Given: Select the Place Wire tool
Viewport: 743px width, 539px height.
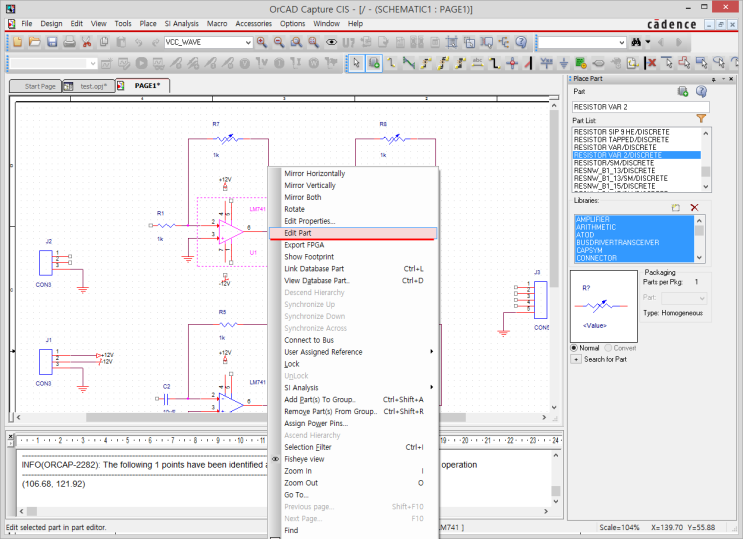Looking at the screenshot, I should click(x=391, y=63).
